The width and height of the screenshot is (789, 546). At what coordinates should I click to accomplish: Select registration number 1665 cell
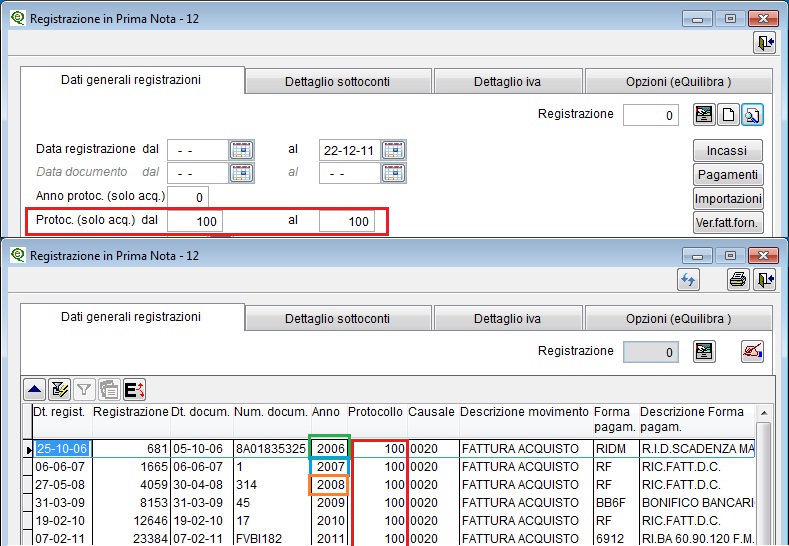tap(131, 466)
